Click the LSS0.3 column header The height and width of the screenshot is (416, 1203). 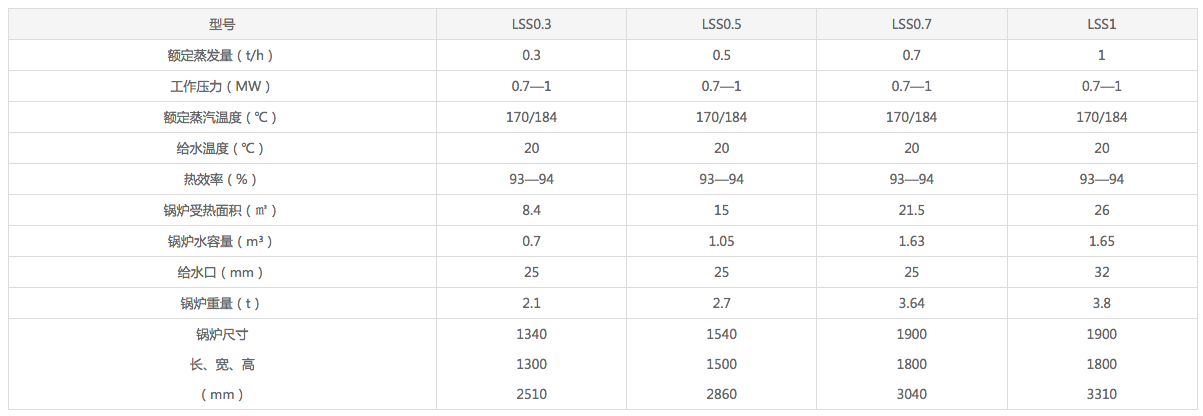[x=531, y=24]
